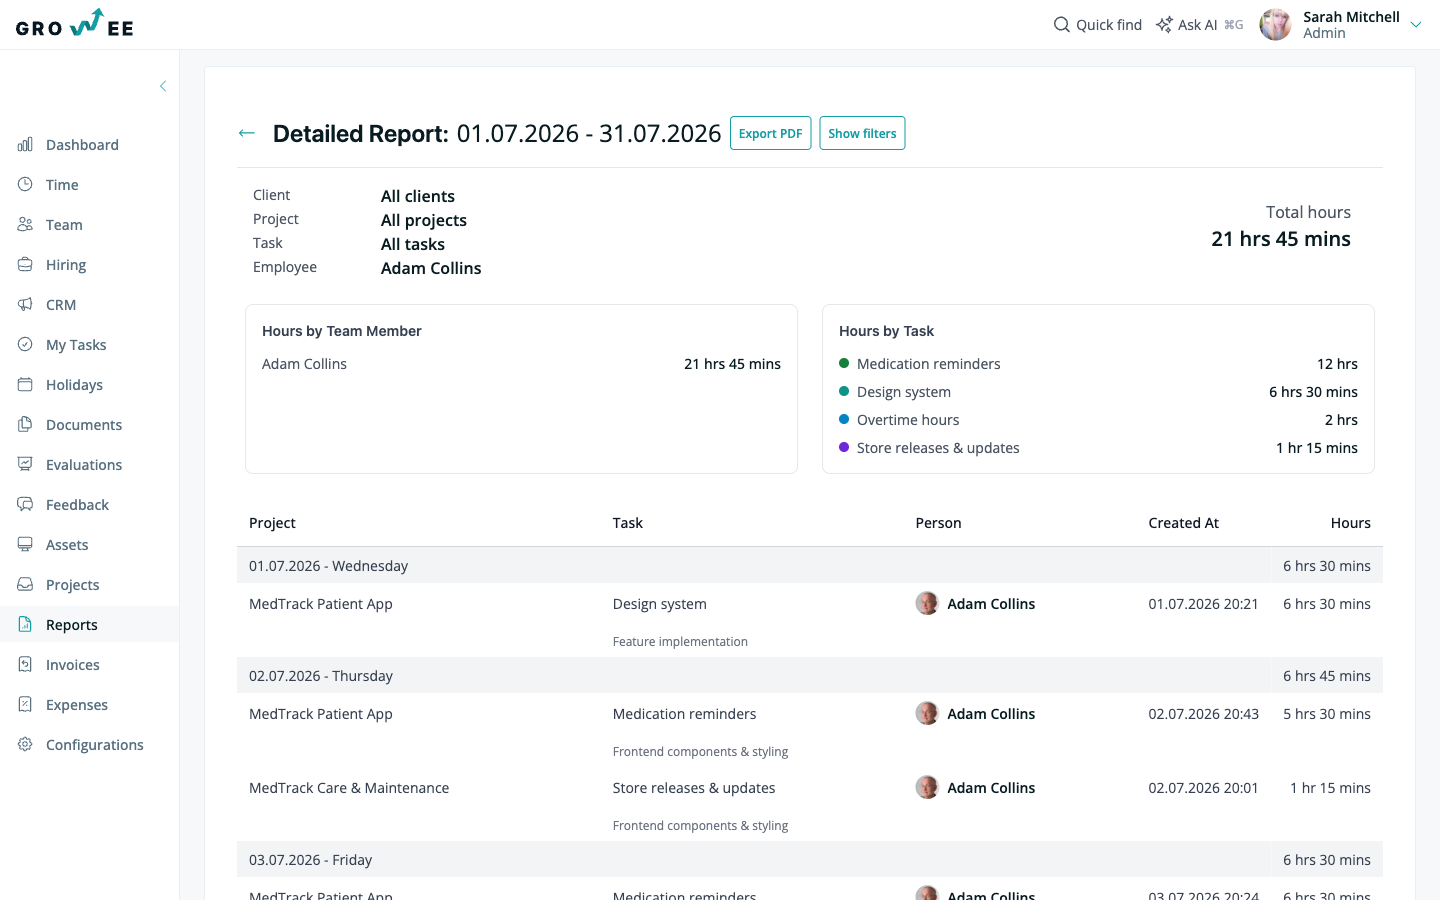Click the Groweee logo
This screenshot has width=1440, height=900.
(x=75, y=24)
